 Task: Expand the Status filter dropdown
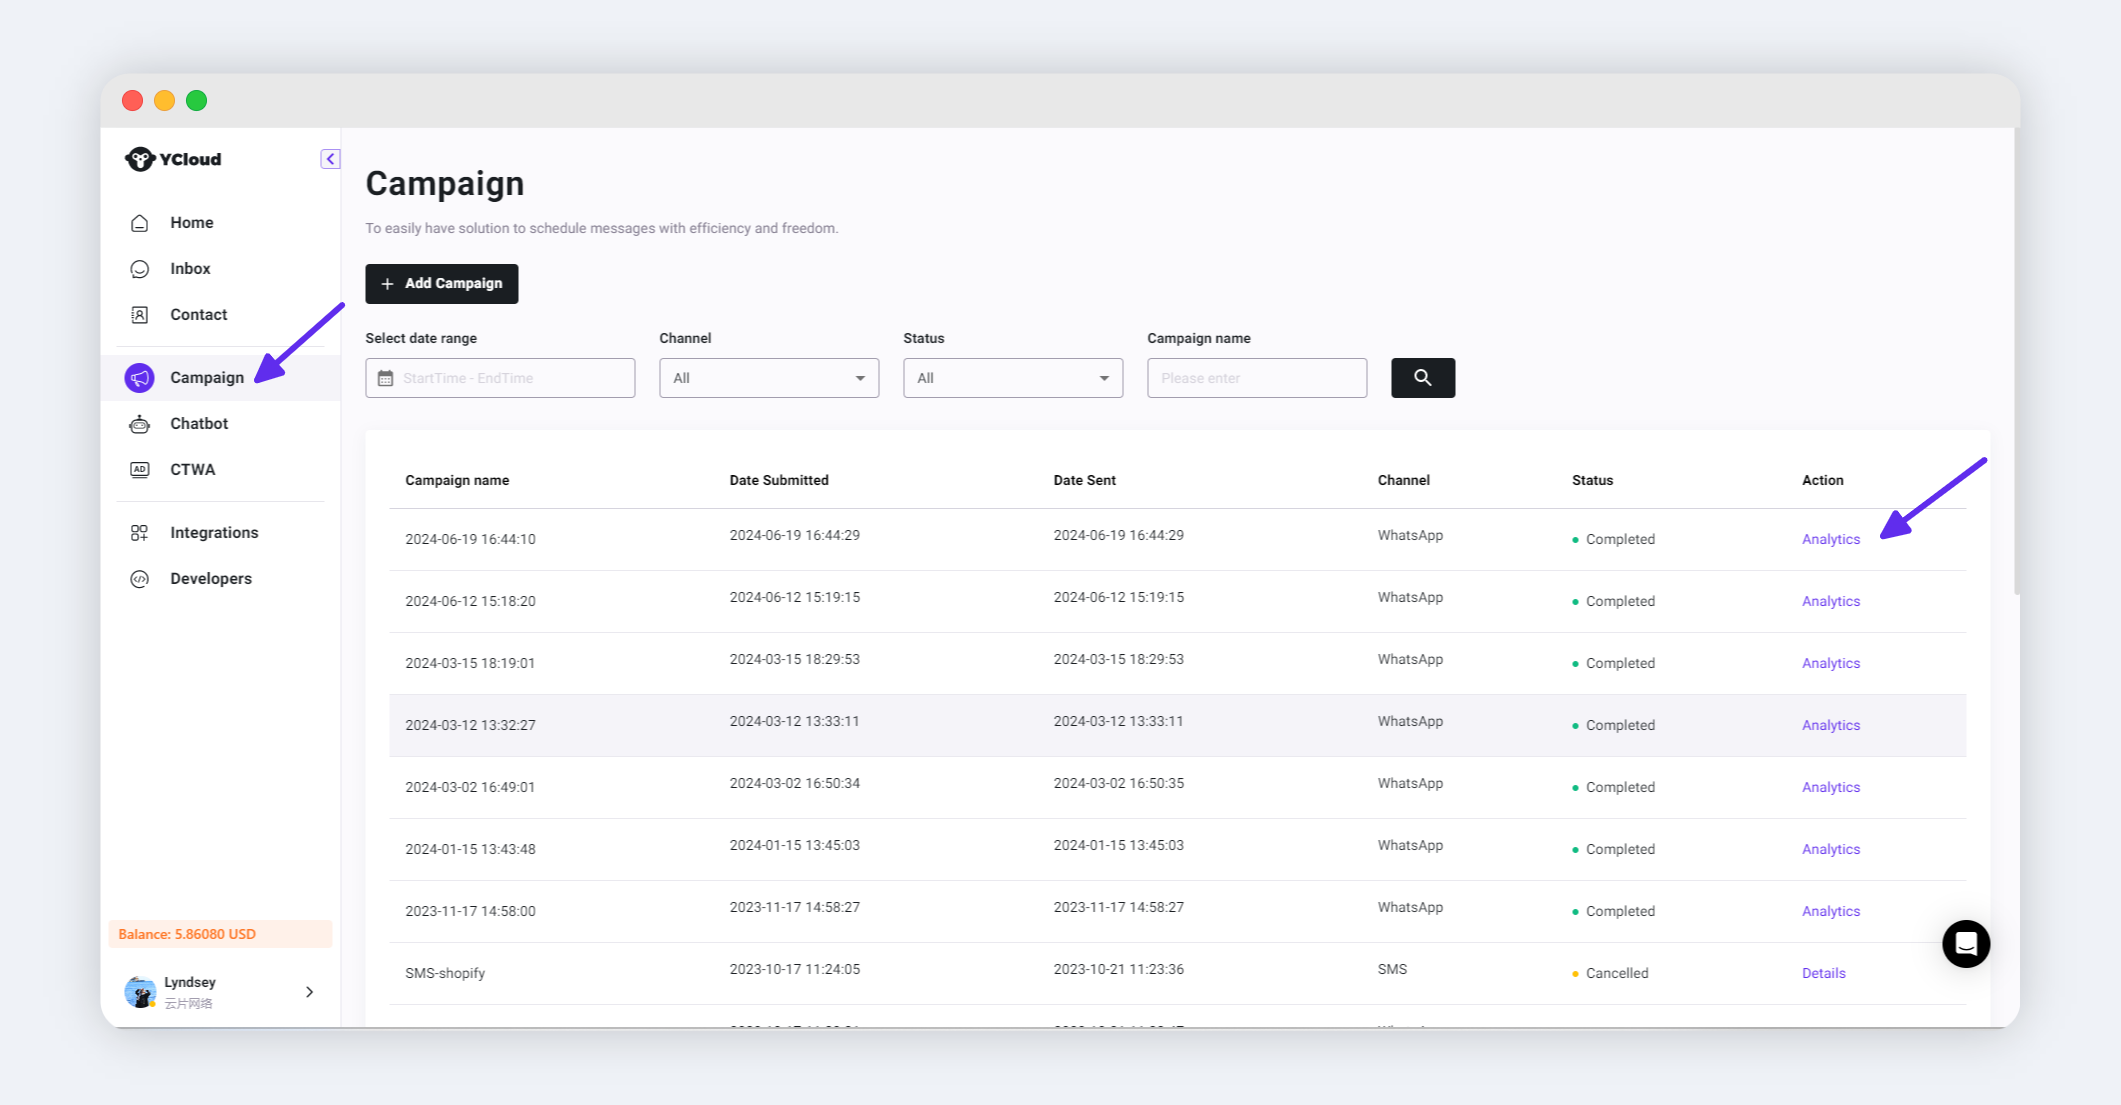[1012, 378]
